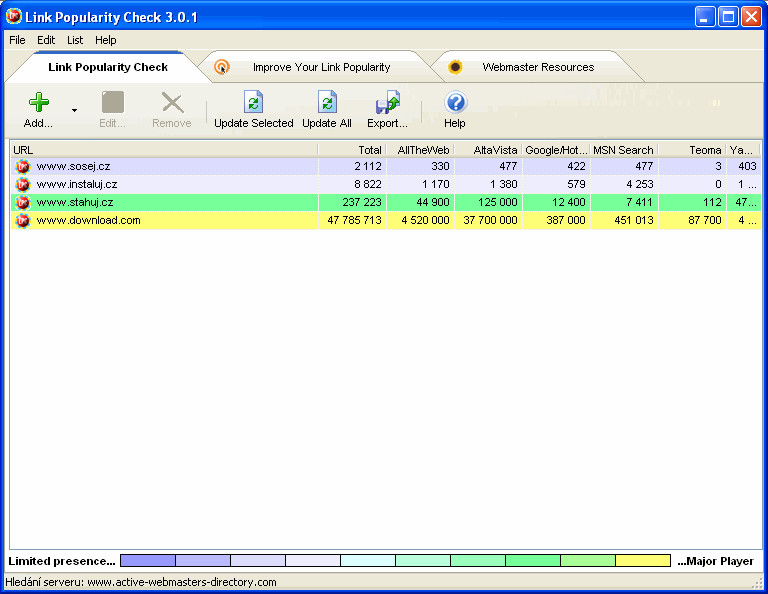Switch to Webmaster Resources tab
The image size is (768, 594).
click(538, 67)
